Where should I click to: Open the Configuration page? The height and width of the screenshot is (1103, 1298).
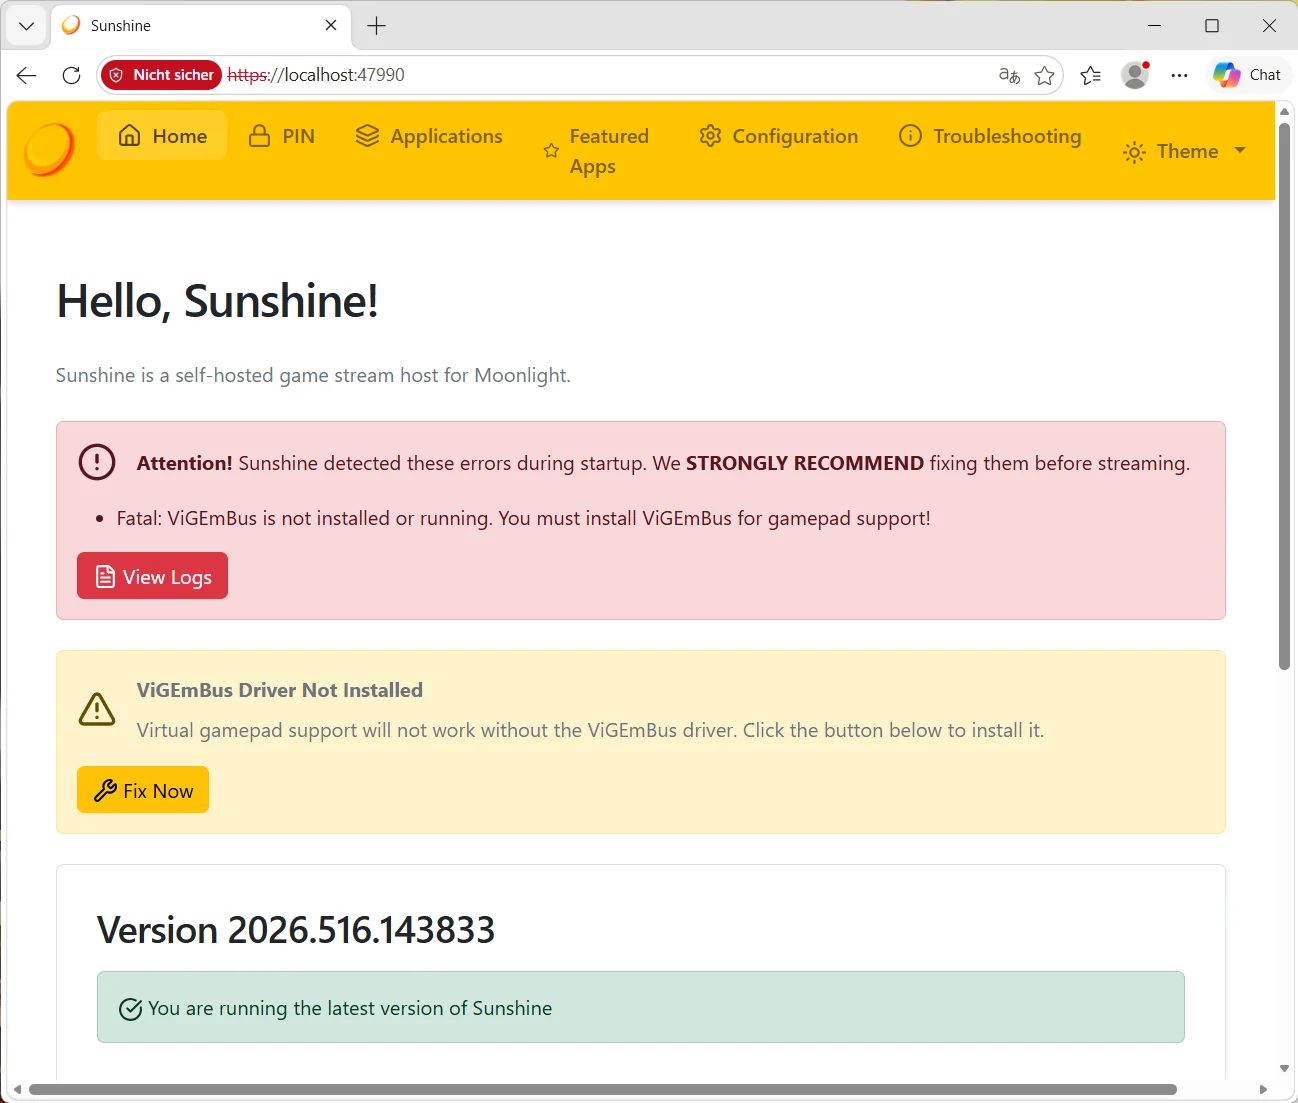click(779, 136)
